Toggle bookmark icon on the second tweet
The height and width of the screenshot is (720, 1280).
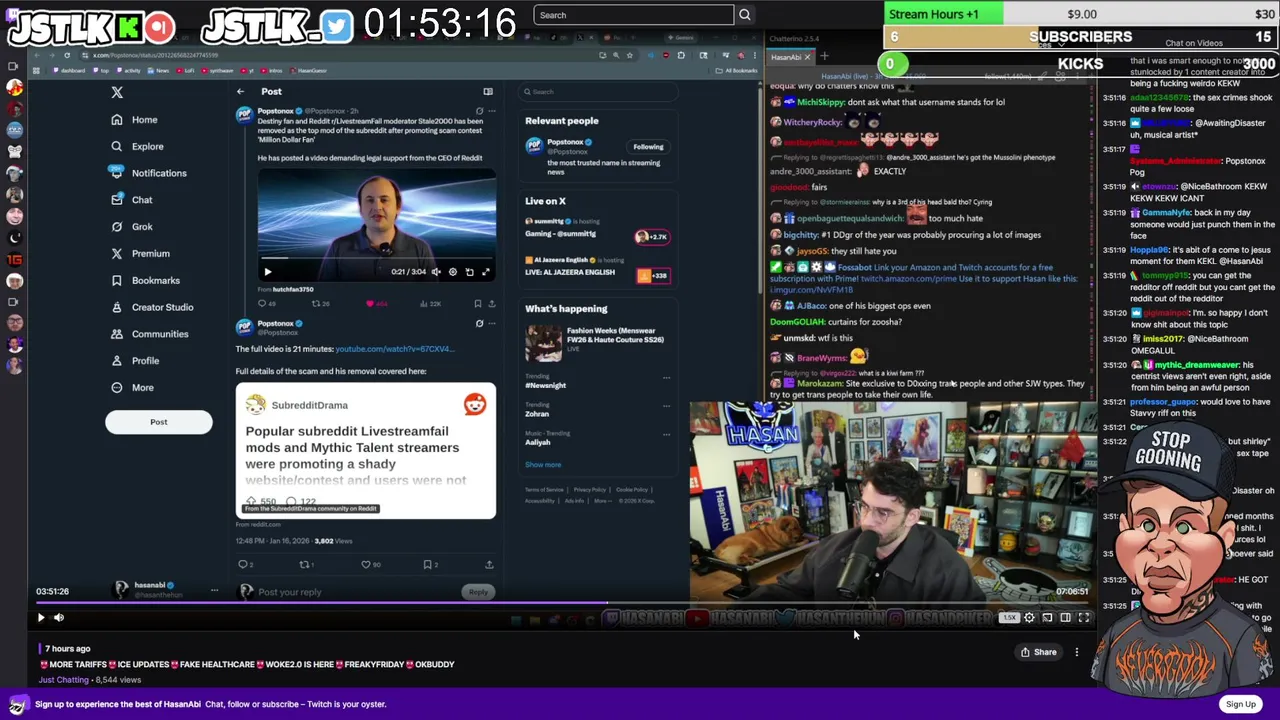click(430, 565)
